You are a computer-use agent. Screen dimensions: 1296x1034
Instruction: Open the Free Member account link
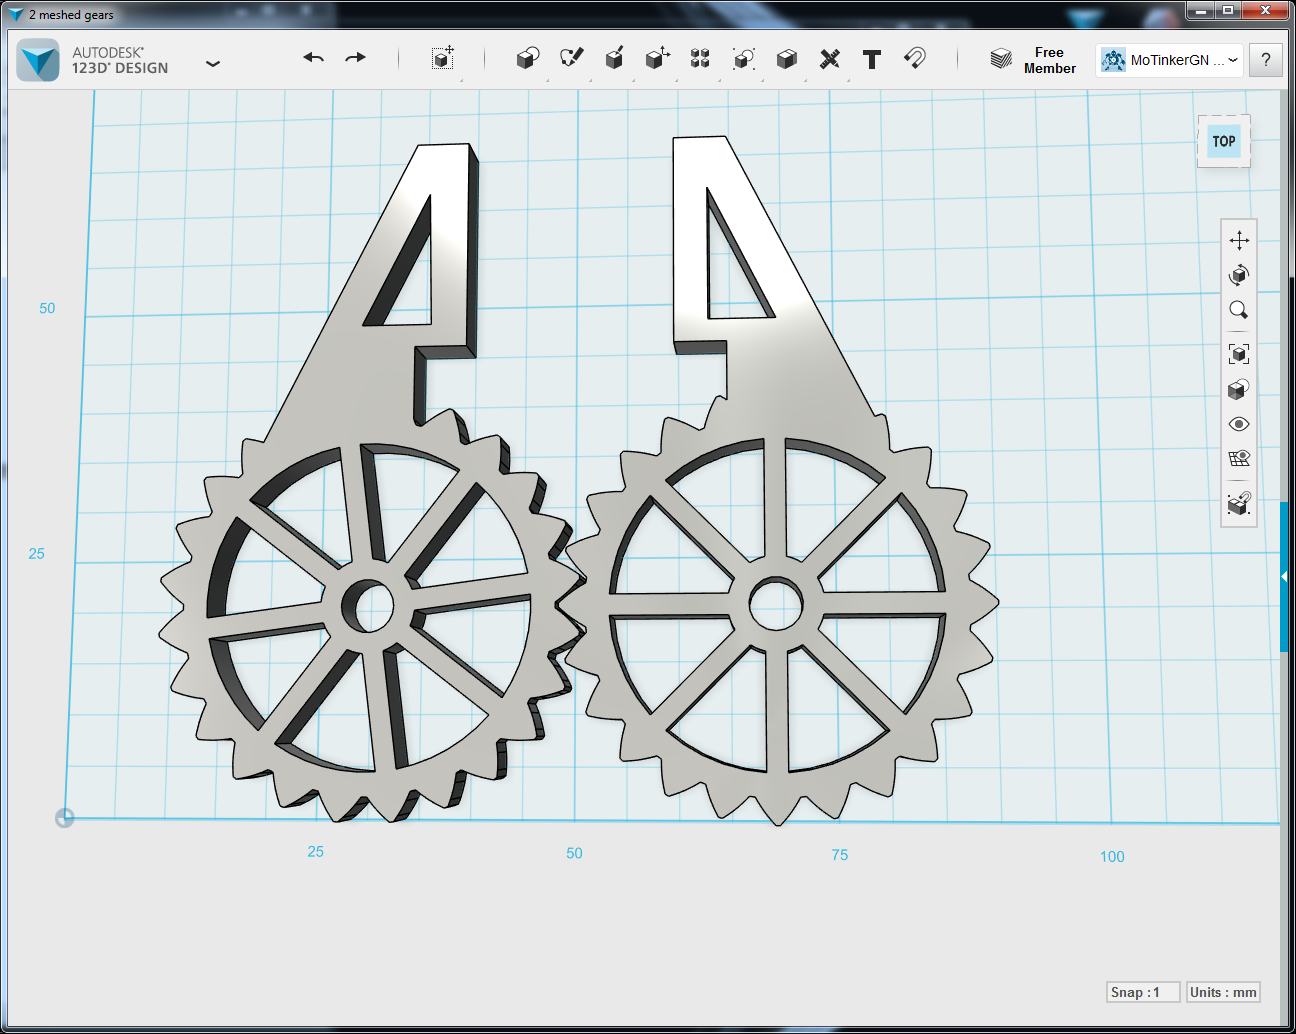(x=1049, y=60)
